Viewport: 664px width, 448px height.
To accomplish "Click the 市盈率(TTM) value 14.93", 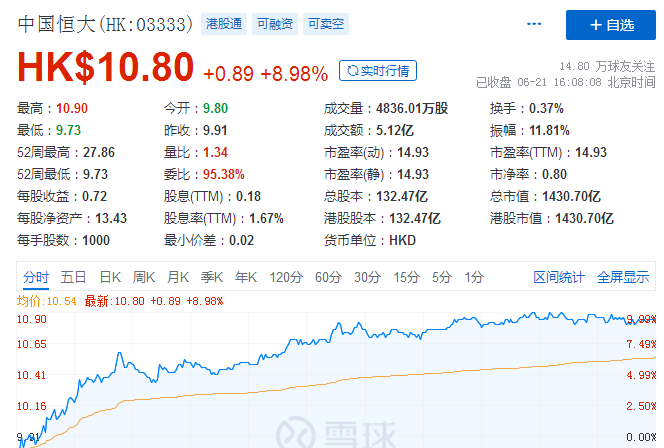I will pyautogui.click(x=591, y=152).
